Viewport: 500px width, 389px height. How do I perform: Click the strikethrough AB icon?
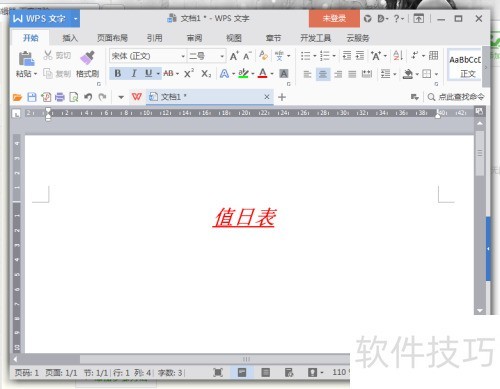[168, 73]
